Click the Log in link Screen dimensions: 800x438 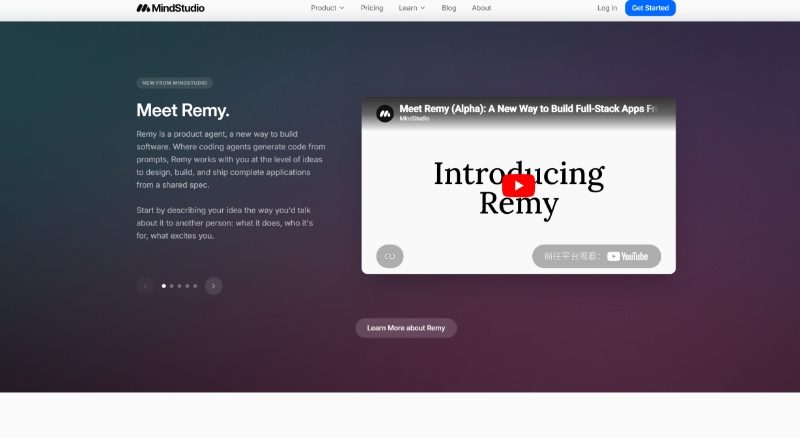click(x=607, y=8)
